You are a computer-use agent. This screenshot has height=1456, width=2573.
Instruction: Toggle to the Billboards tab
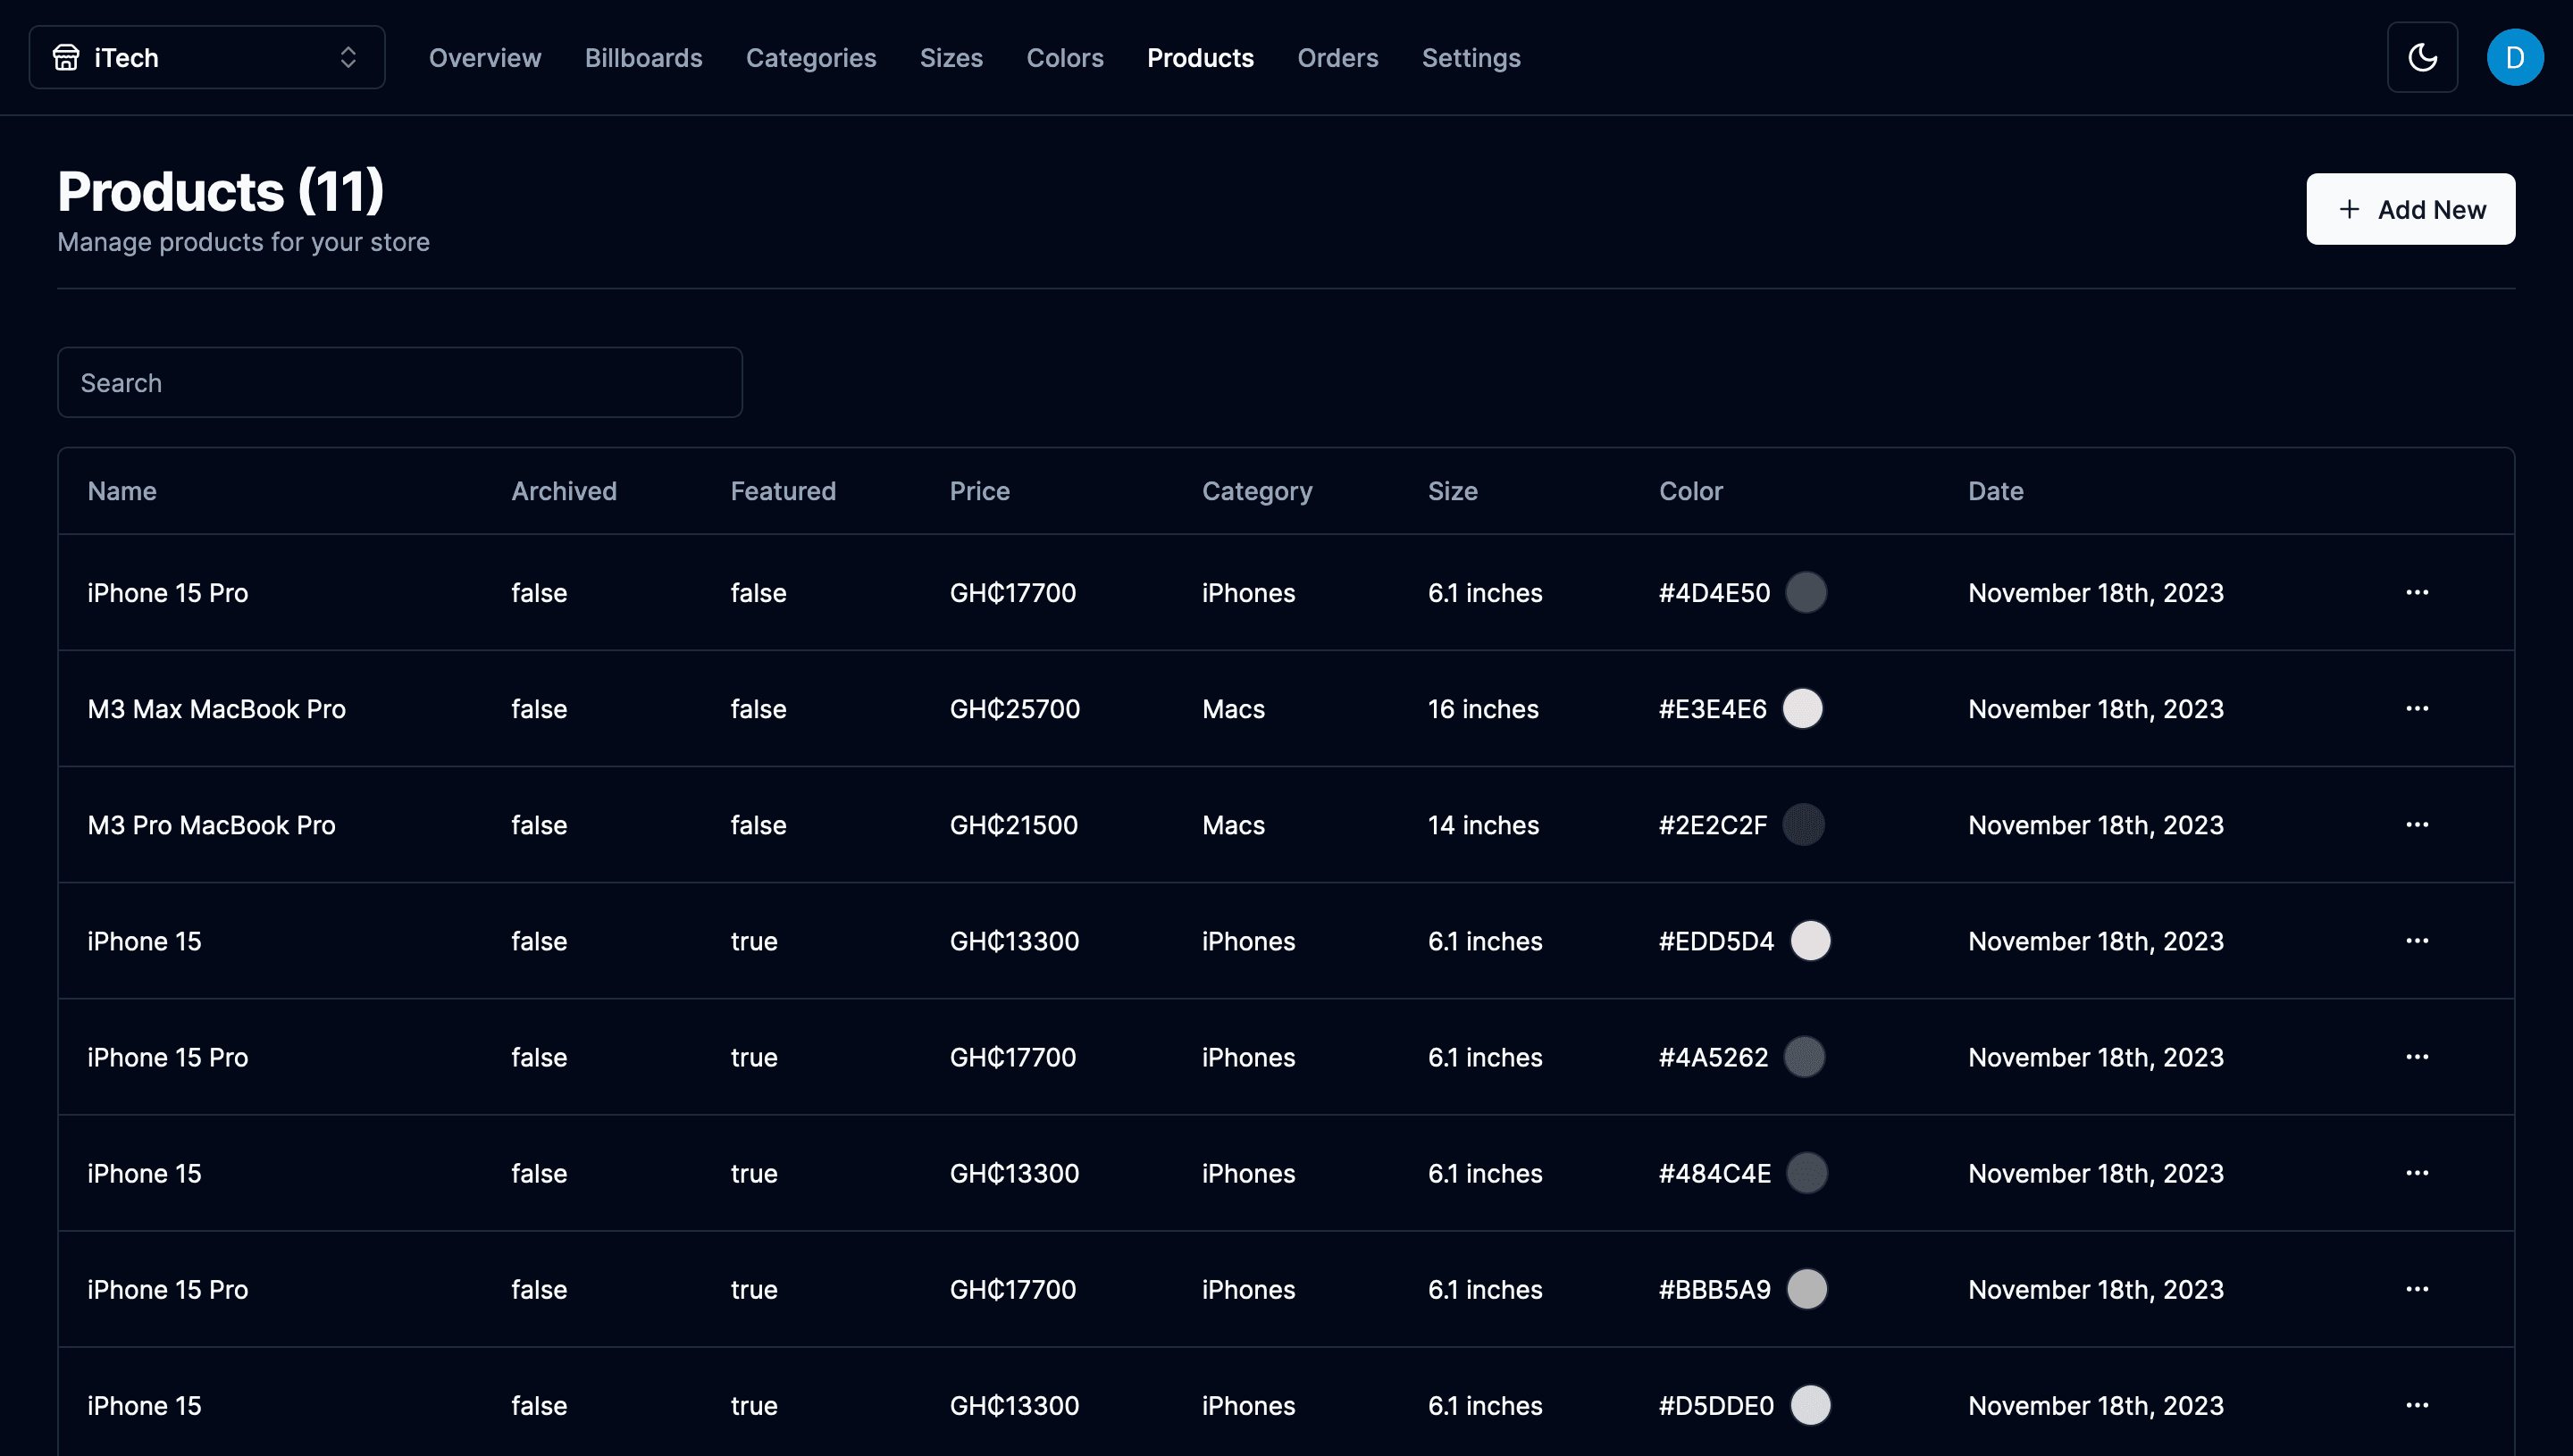[x=643, y=56]
